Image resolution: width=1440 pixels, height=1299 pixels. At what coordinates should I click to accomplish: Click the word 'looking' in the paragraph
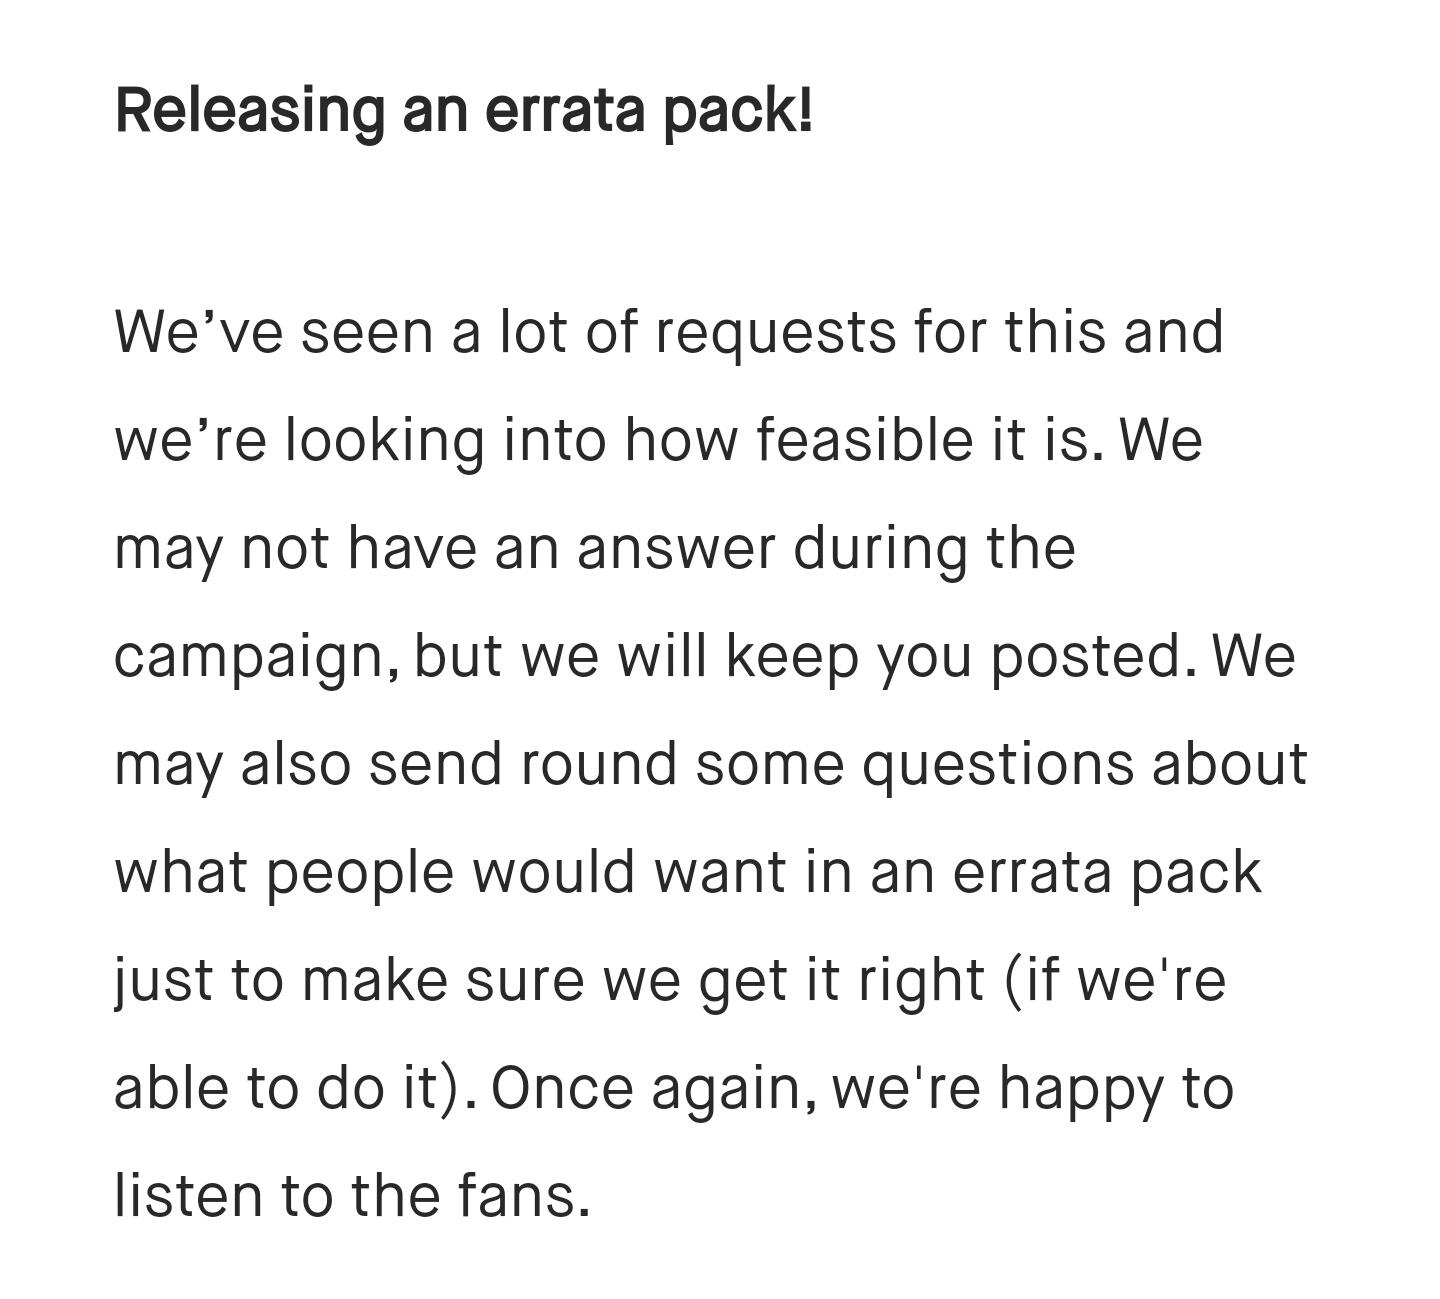tap(384, 440)
